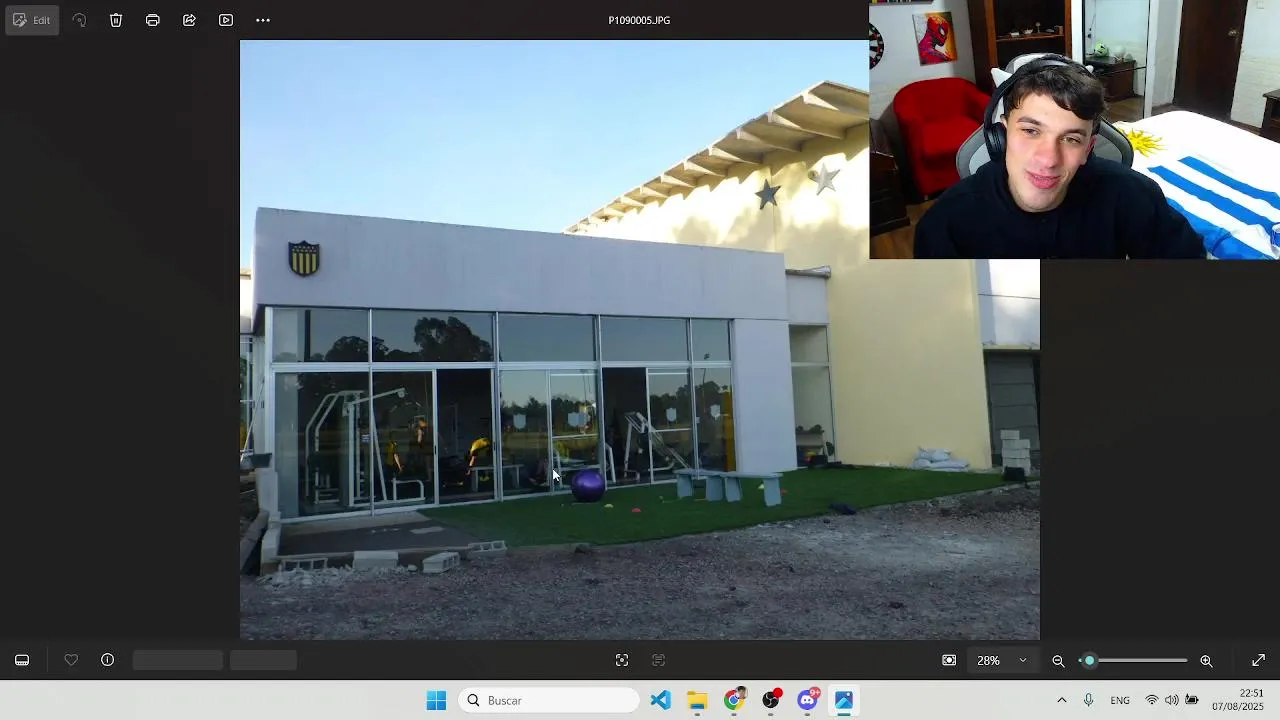This screenshot has width=1280, height=720.
Task: Expand hidden system tray icons chevron
Action: point(1061,700)
